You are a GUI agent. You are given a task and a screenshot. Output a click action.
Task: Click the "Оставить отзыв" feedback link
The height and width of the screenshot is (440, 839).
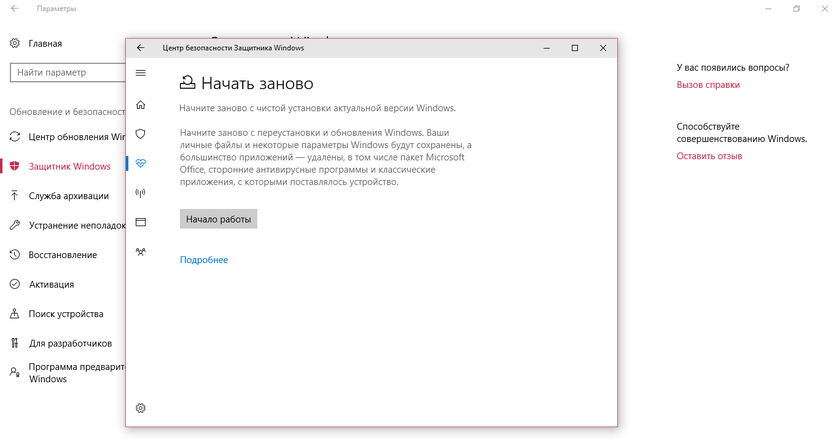(x=709, y=156)
